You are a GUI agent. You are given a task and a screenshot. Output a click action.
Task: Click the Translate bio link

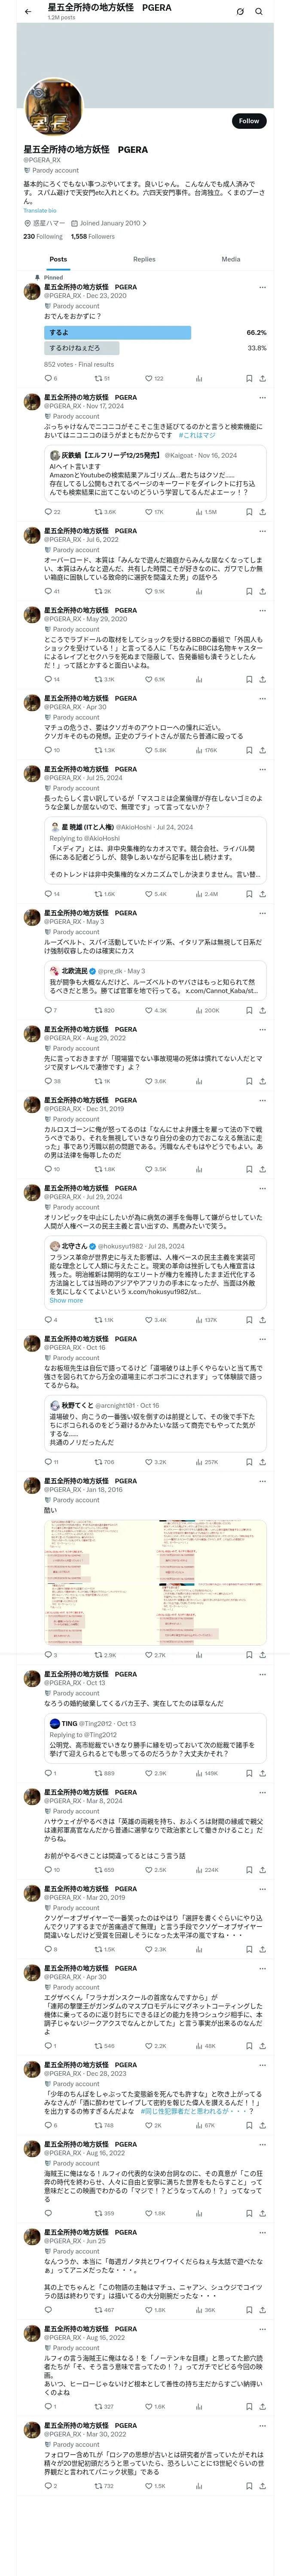point(40,211)
